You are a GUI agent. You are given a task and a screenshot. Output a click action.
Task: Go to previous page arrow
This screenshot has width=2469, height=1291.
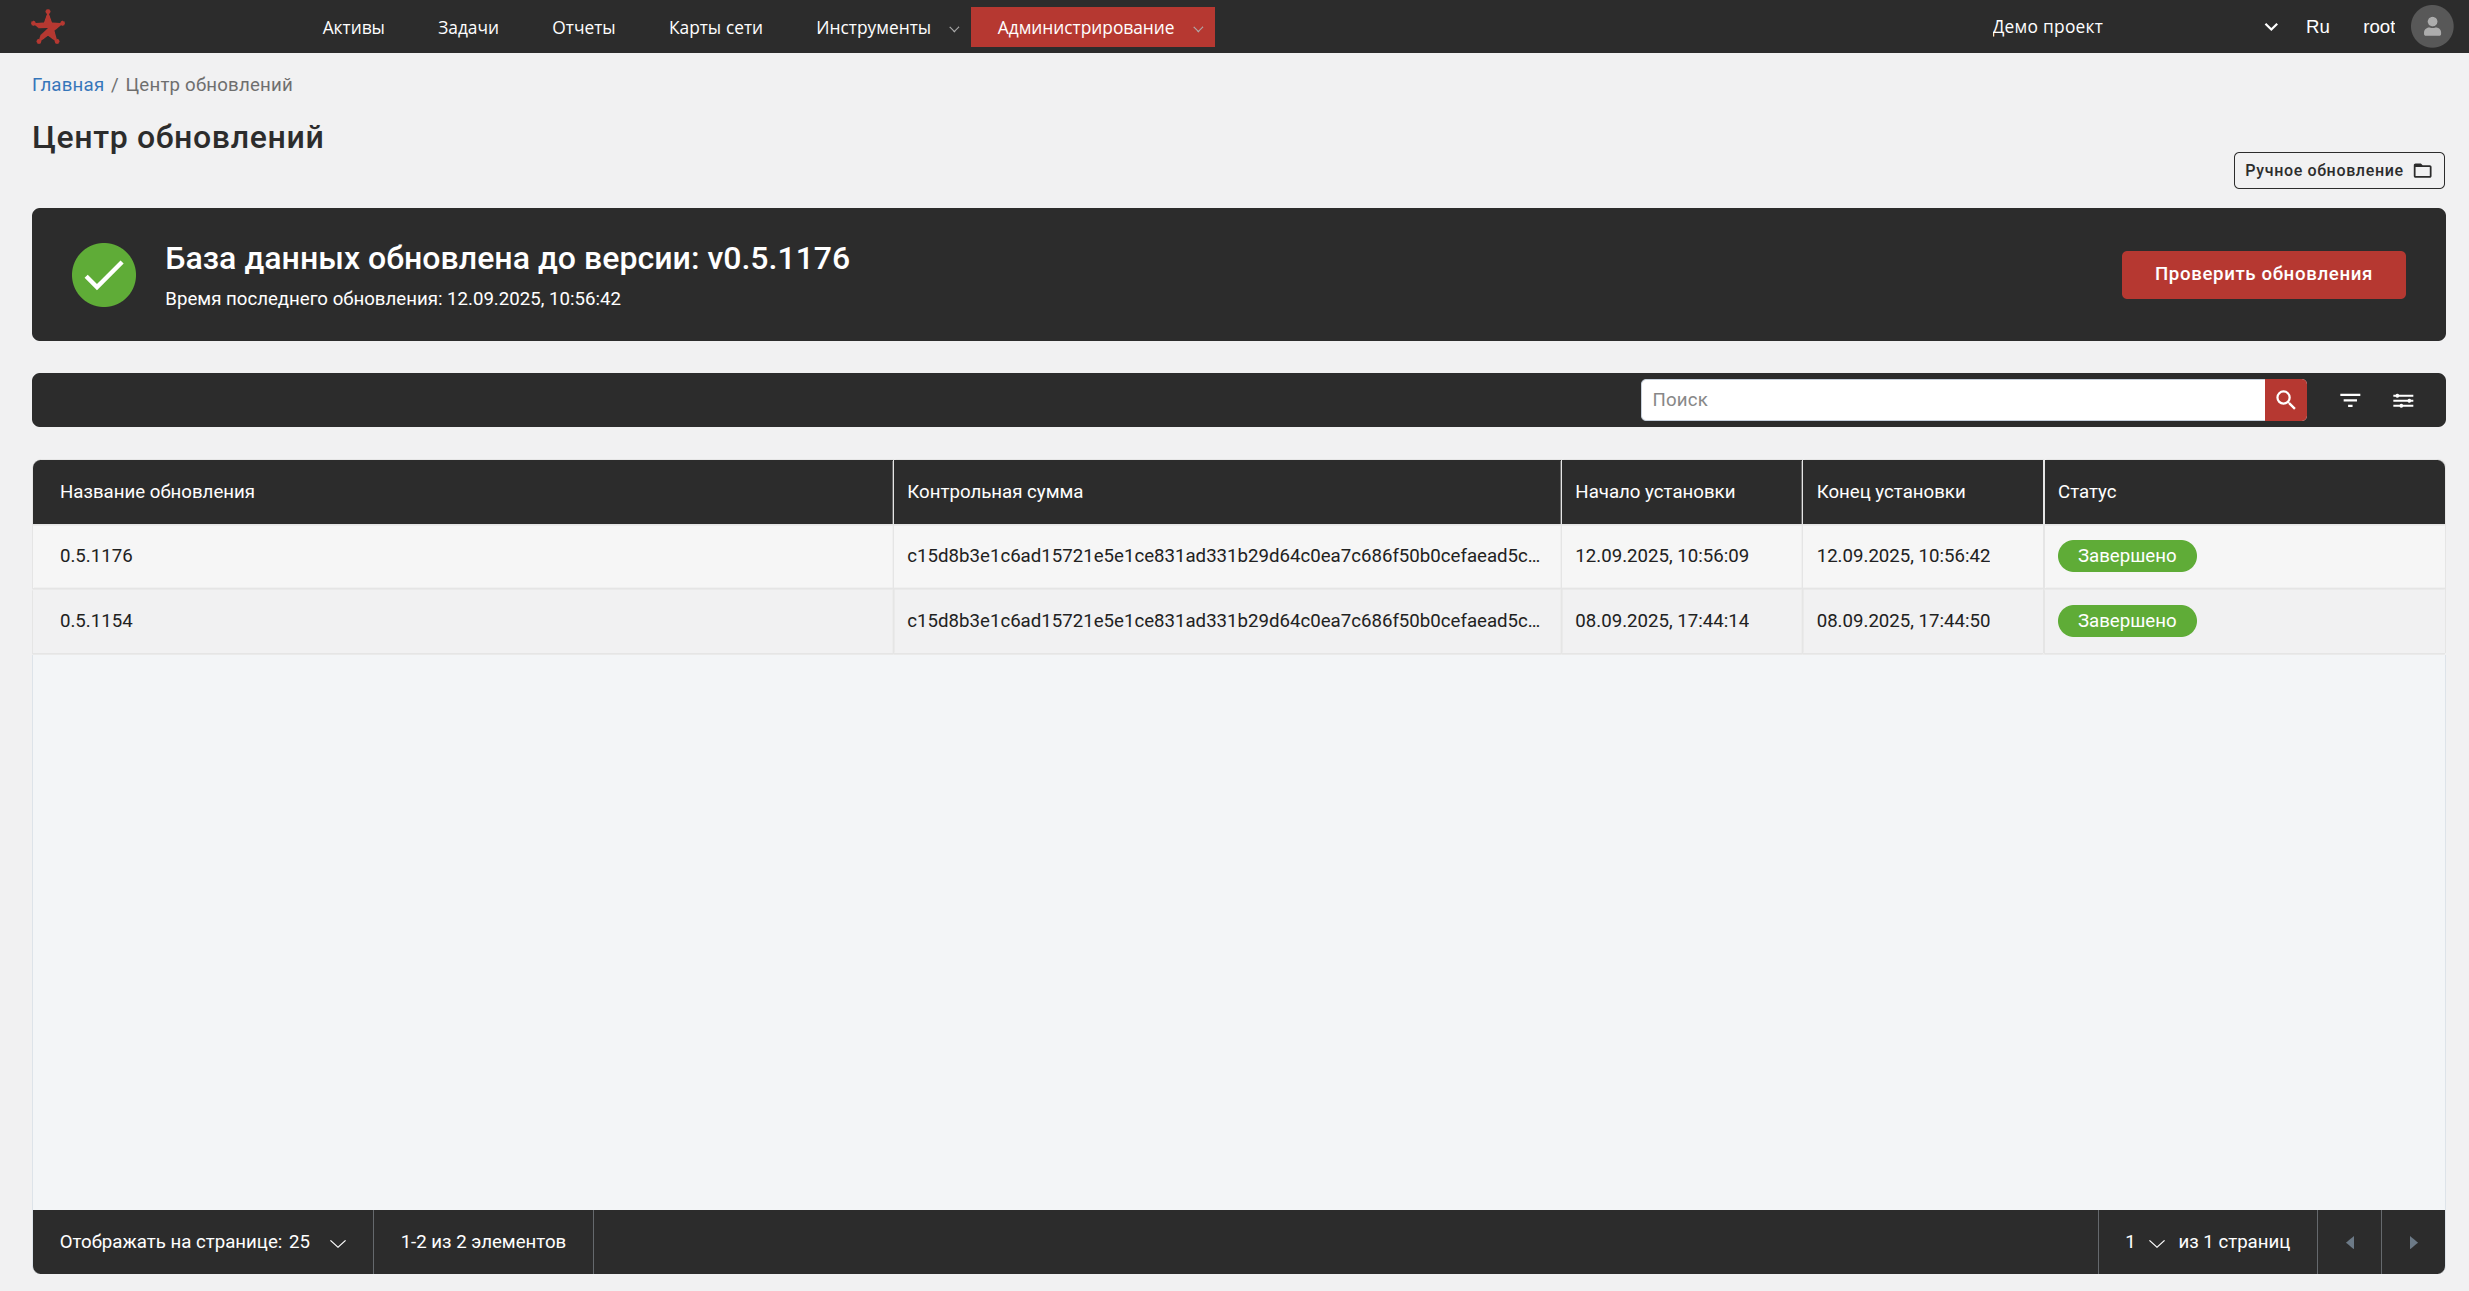click(x=2350, y=1242)
